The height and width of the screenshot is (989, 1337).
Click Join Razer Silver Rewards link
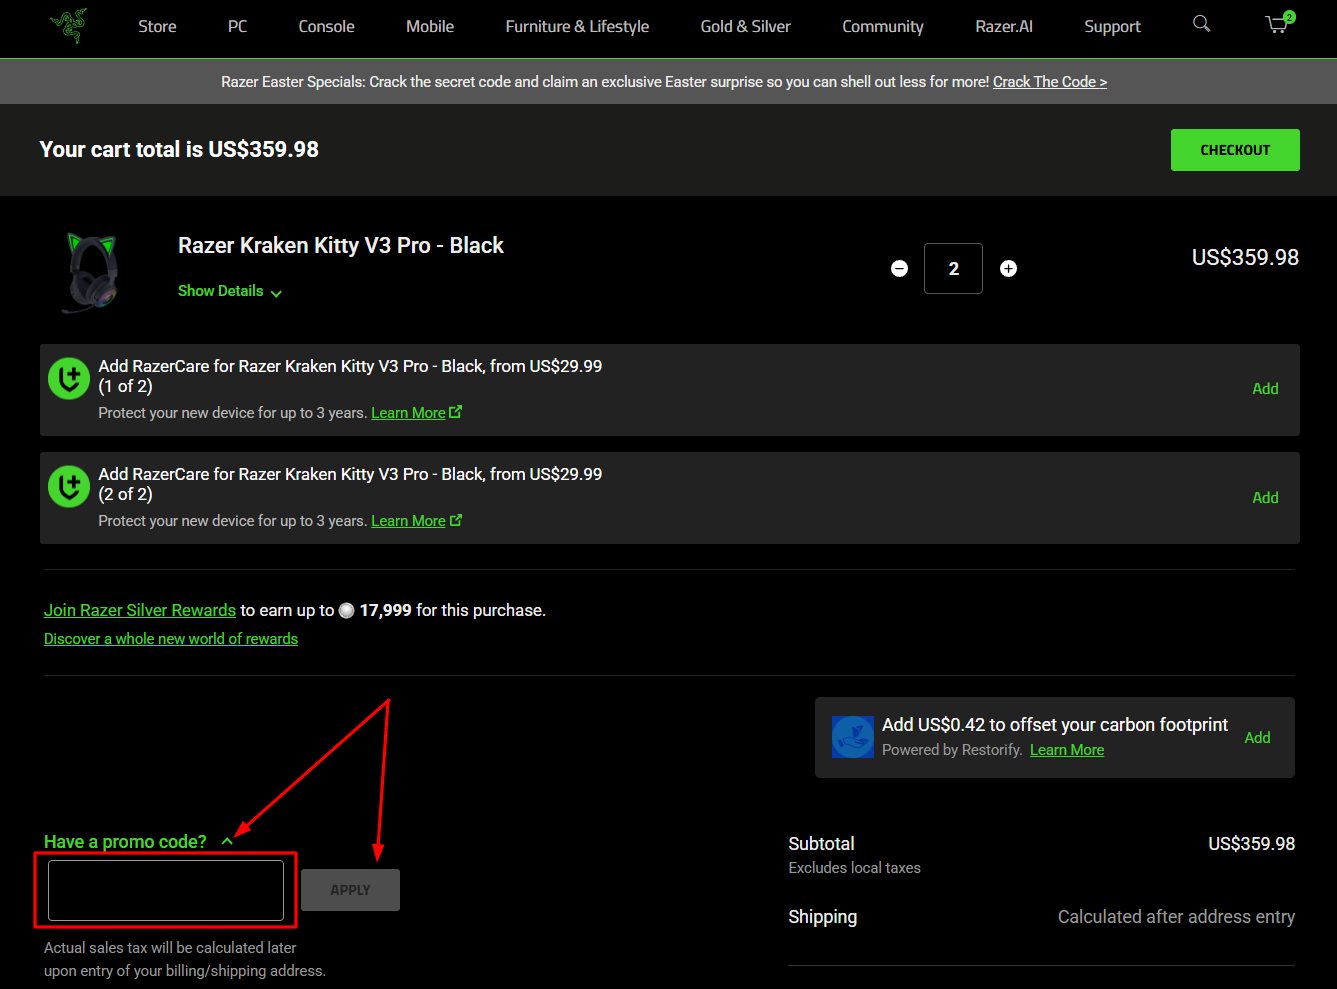[140, 610]
